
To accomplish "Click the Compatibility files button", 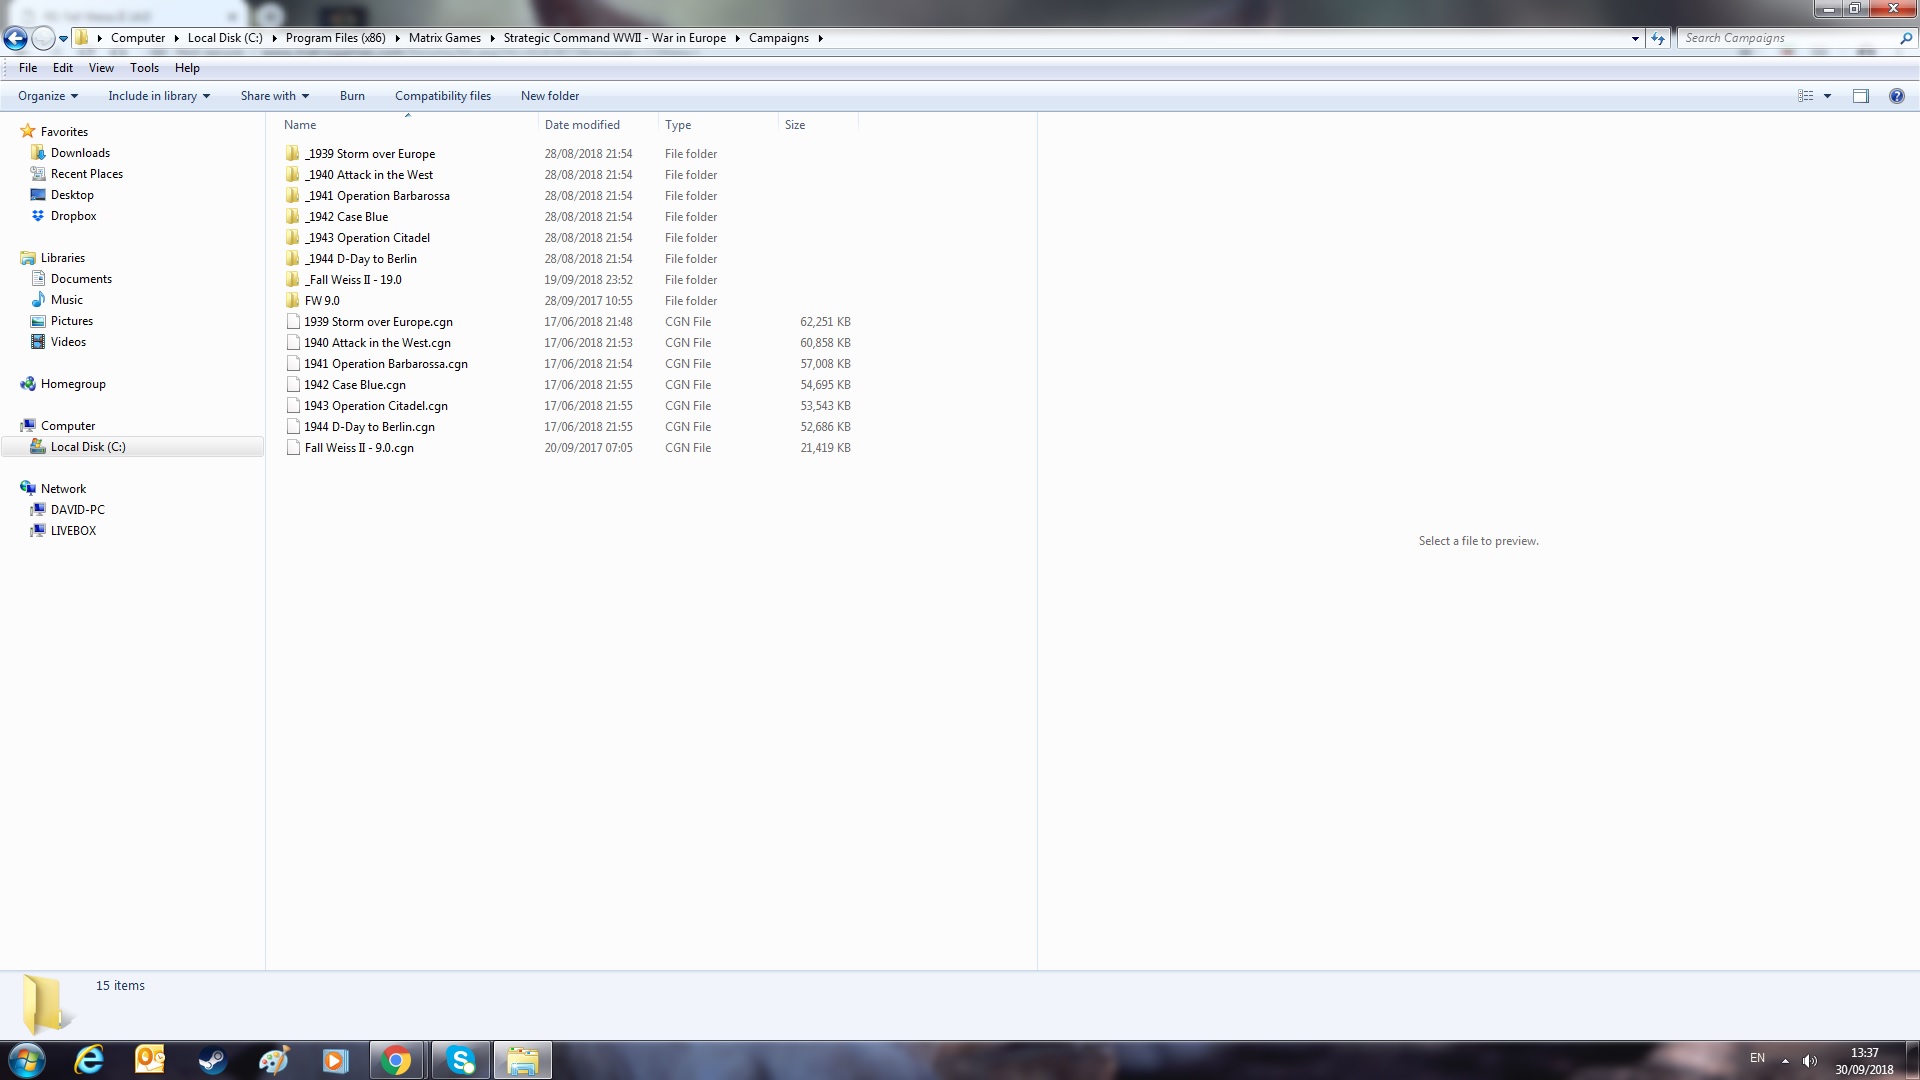I will (x=442, y=96).
